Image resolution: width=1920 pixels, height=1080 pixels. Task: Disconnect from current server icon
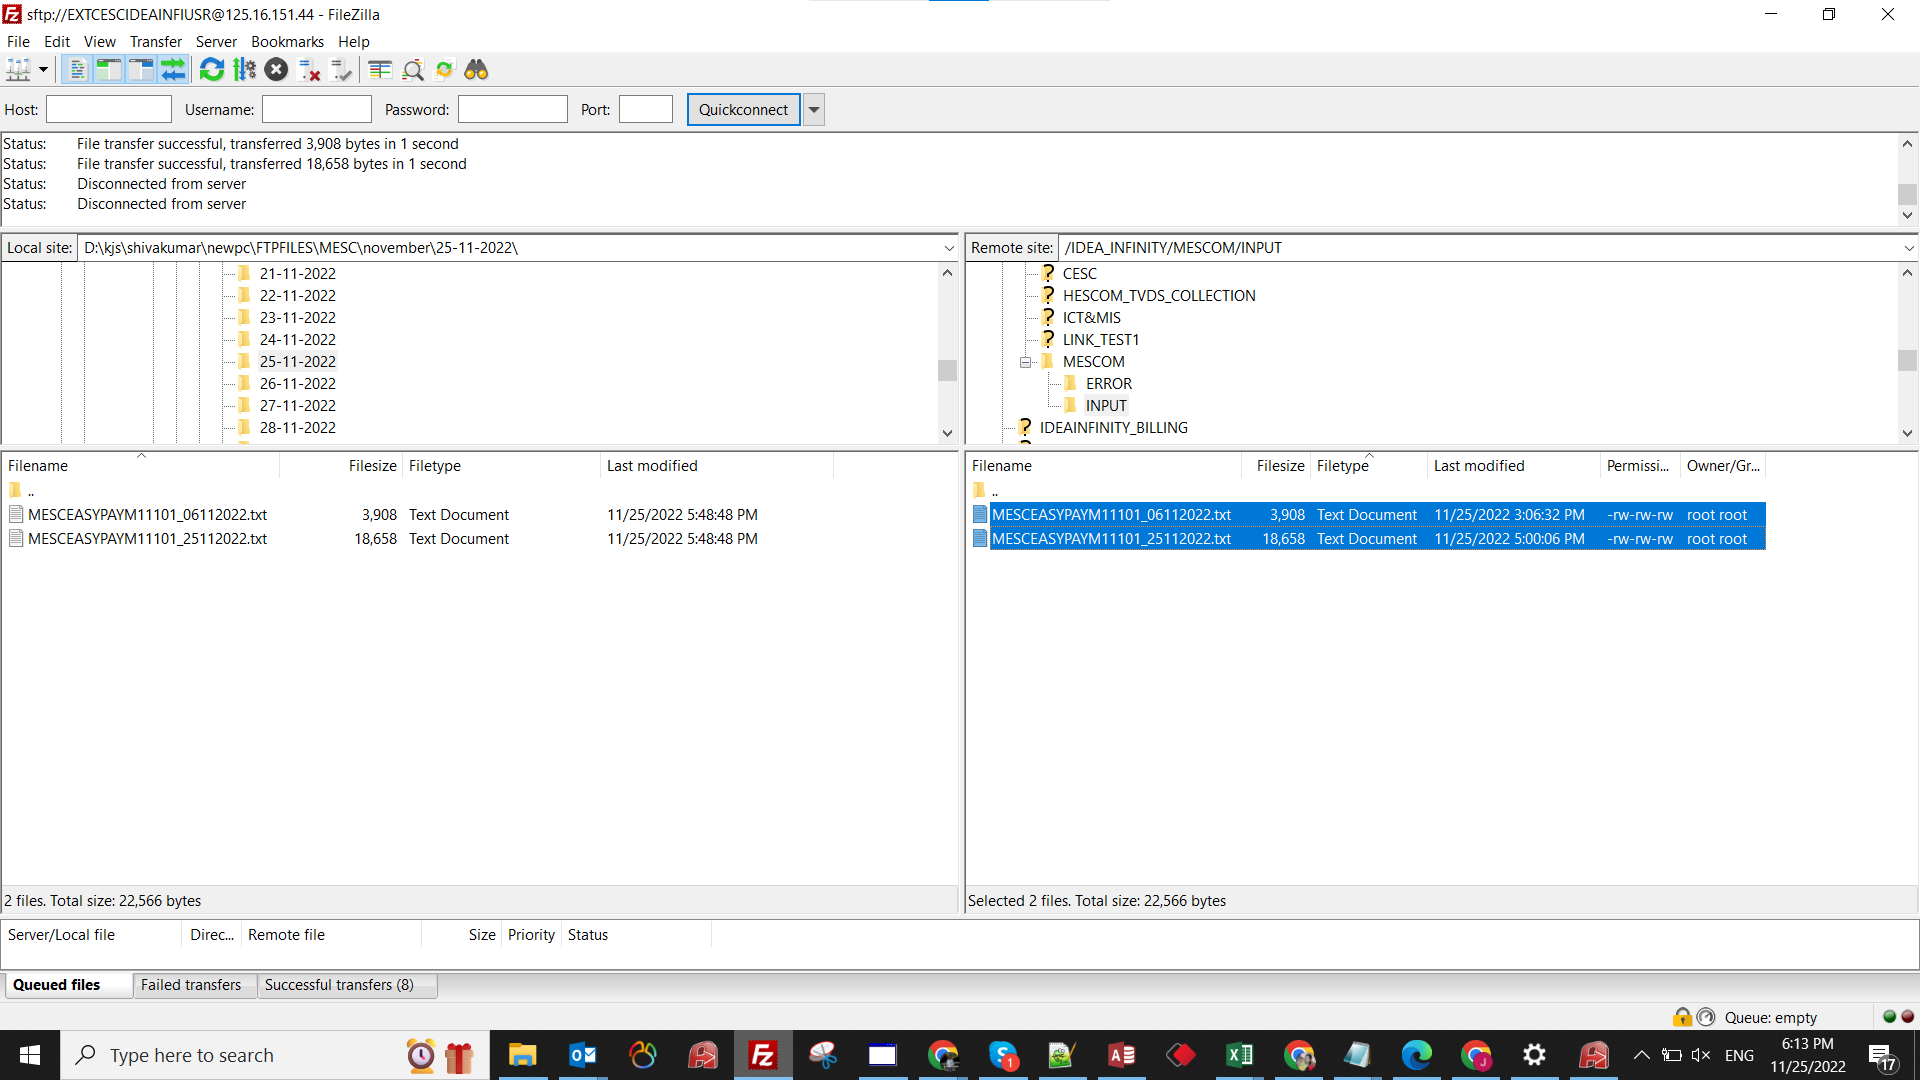click(x=309, y=70)
